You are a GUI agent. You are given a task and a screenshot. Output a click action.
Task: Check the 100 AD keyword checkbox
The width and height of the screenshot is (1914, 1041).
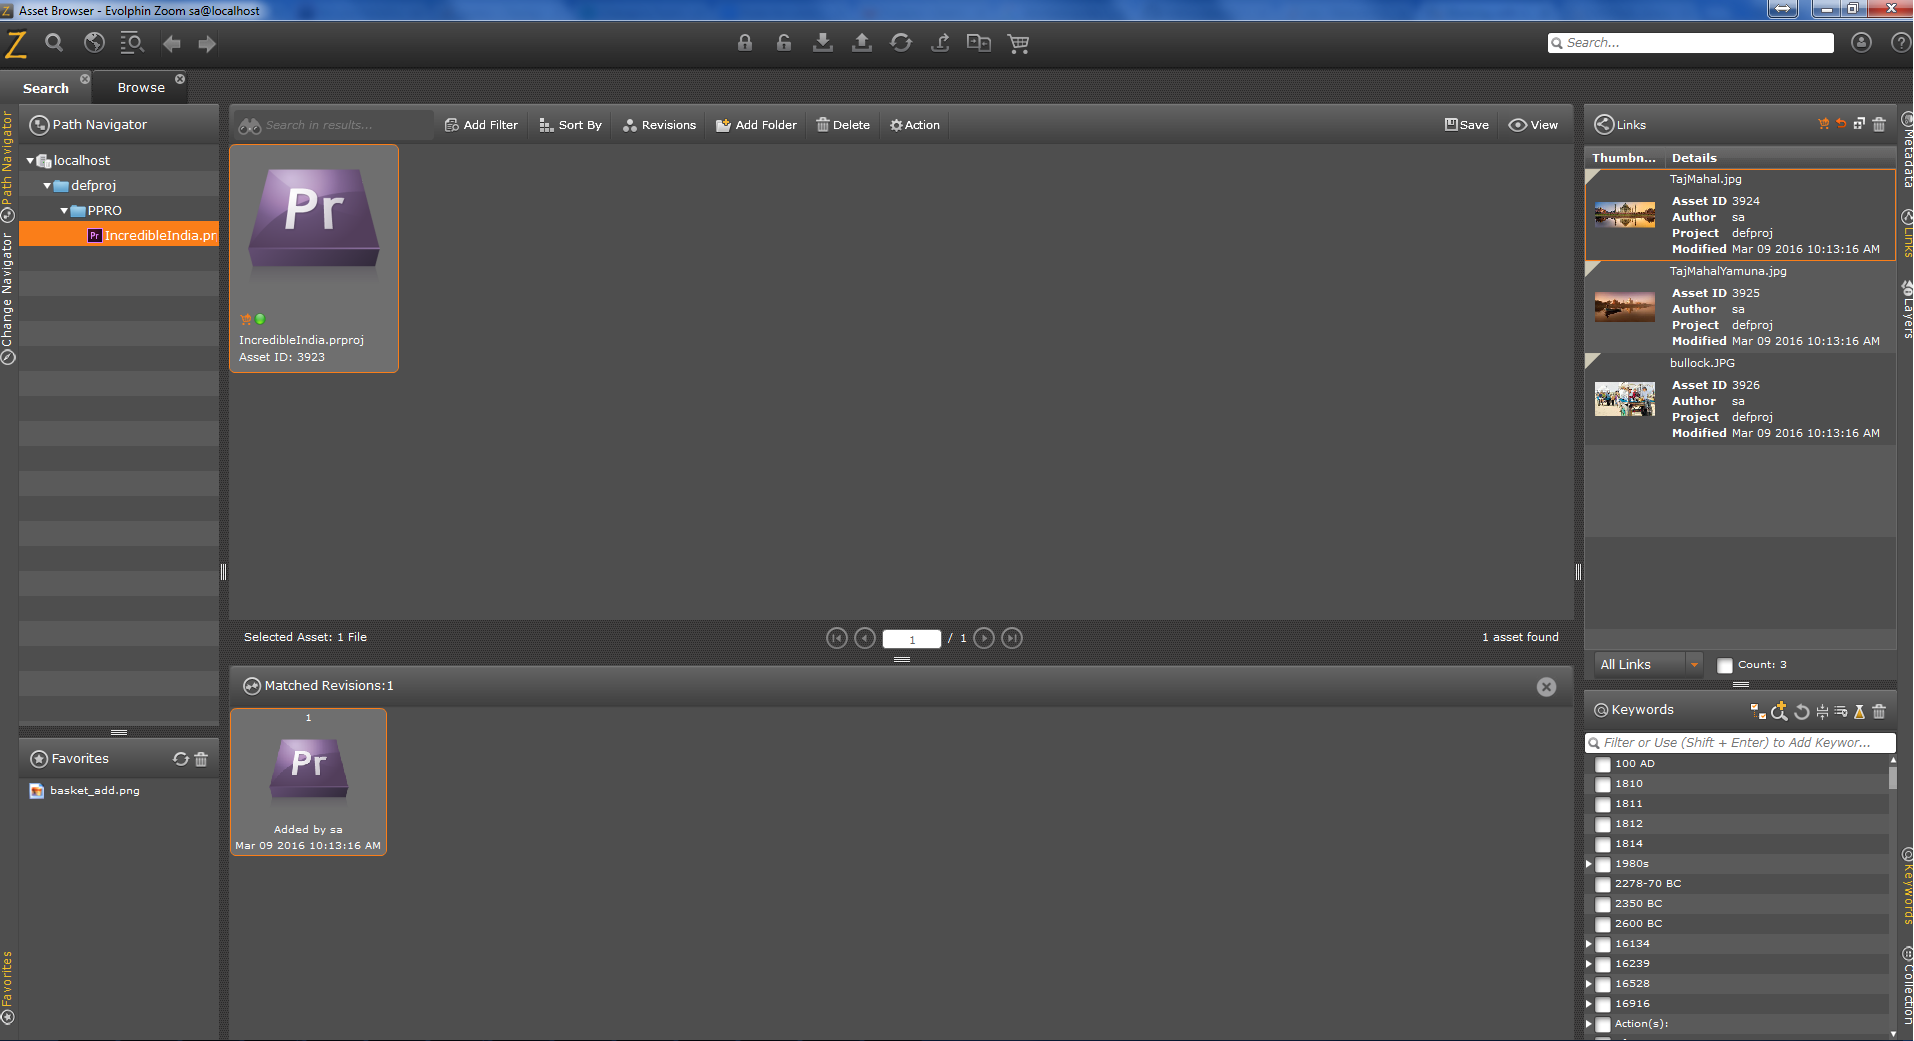click(1603, 764)
